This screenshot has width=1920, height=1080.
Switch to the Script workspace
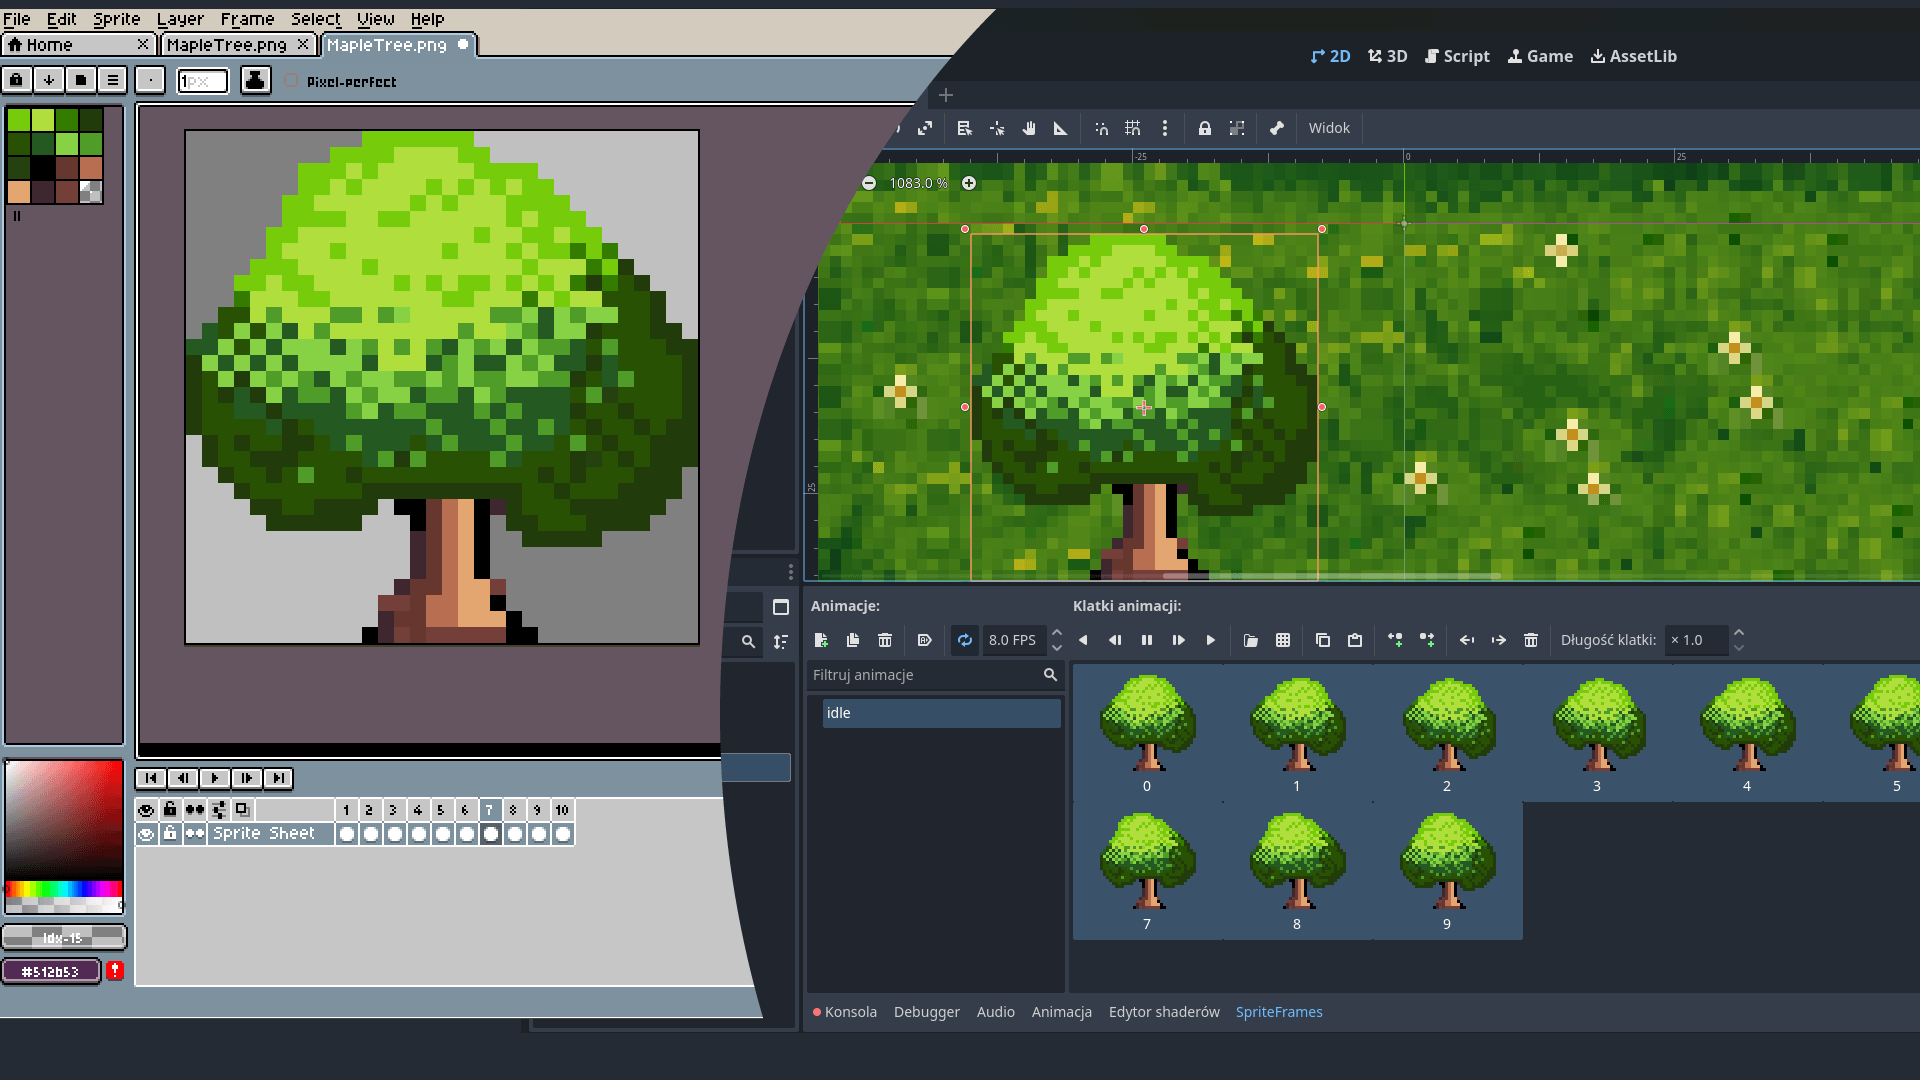[x=1458, y=56]
